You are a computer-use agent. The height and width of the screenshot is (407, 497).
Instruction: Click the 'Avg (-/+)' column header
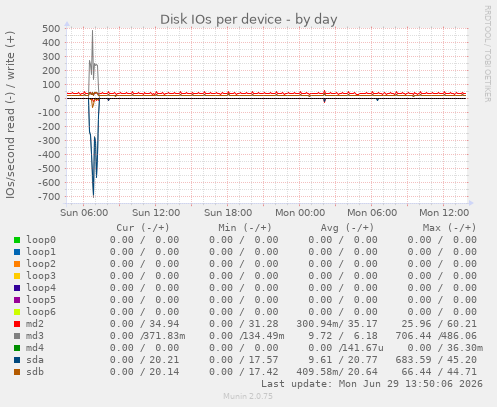347,228
